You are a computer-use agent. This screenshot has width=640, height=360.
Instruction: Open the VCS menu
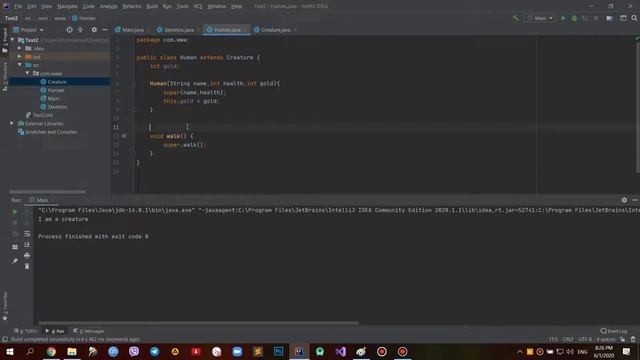click(x=198, y=6)
